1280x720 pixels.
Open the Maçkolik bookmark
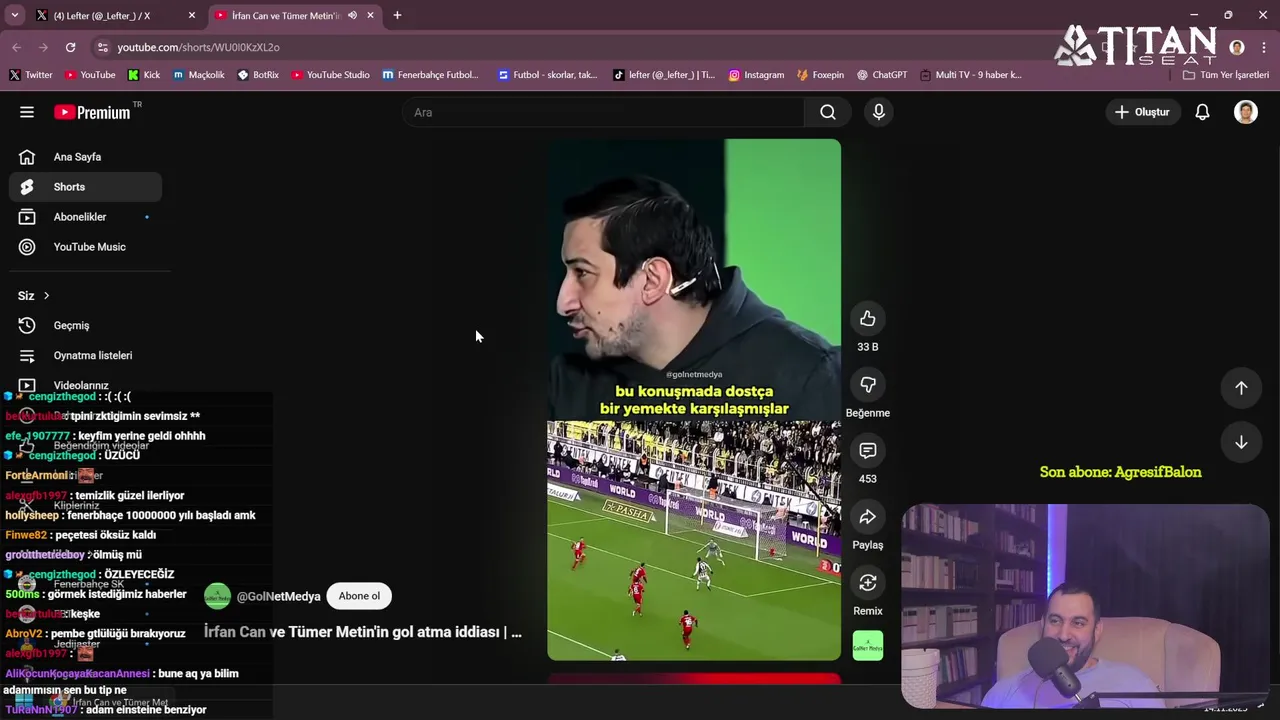[198, 75]
